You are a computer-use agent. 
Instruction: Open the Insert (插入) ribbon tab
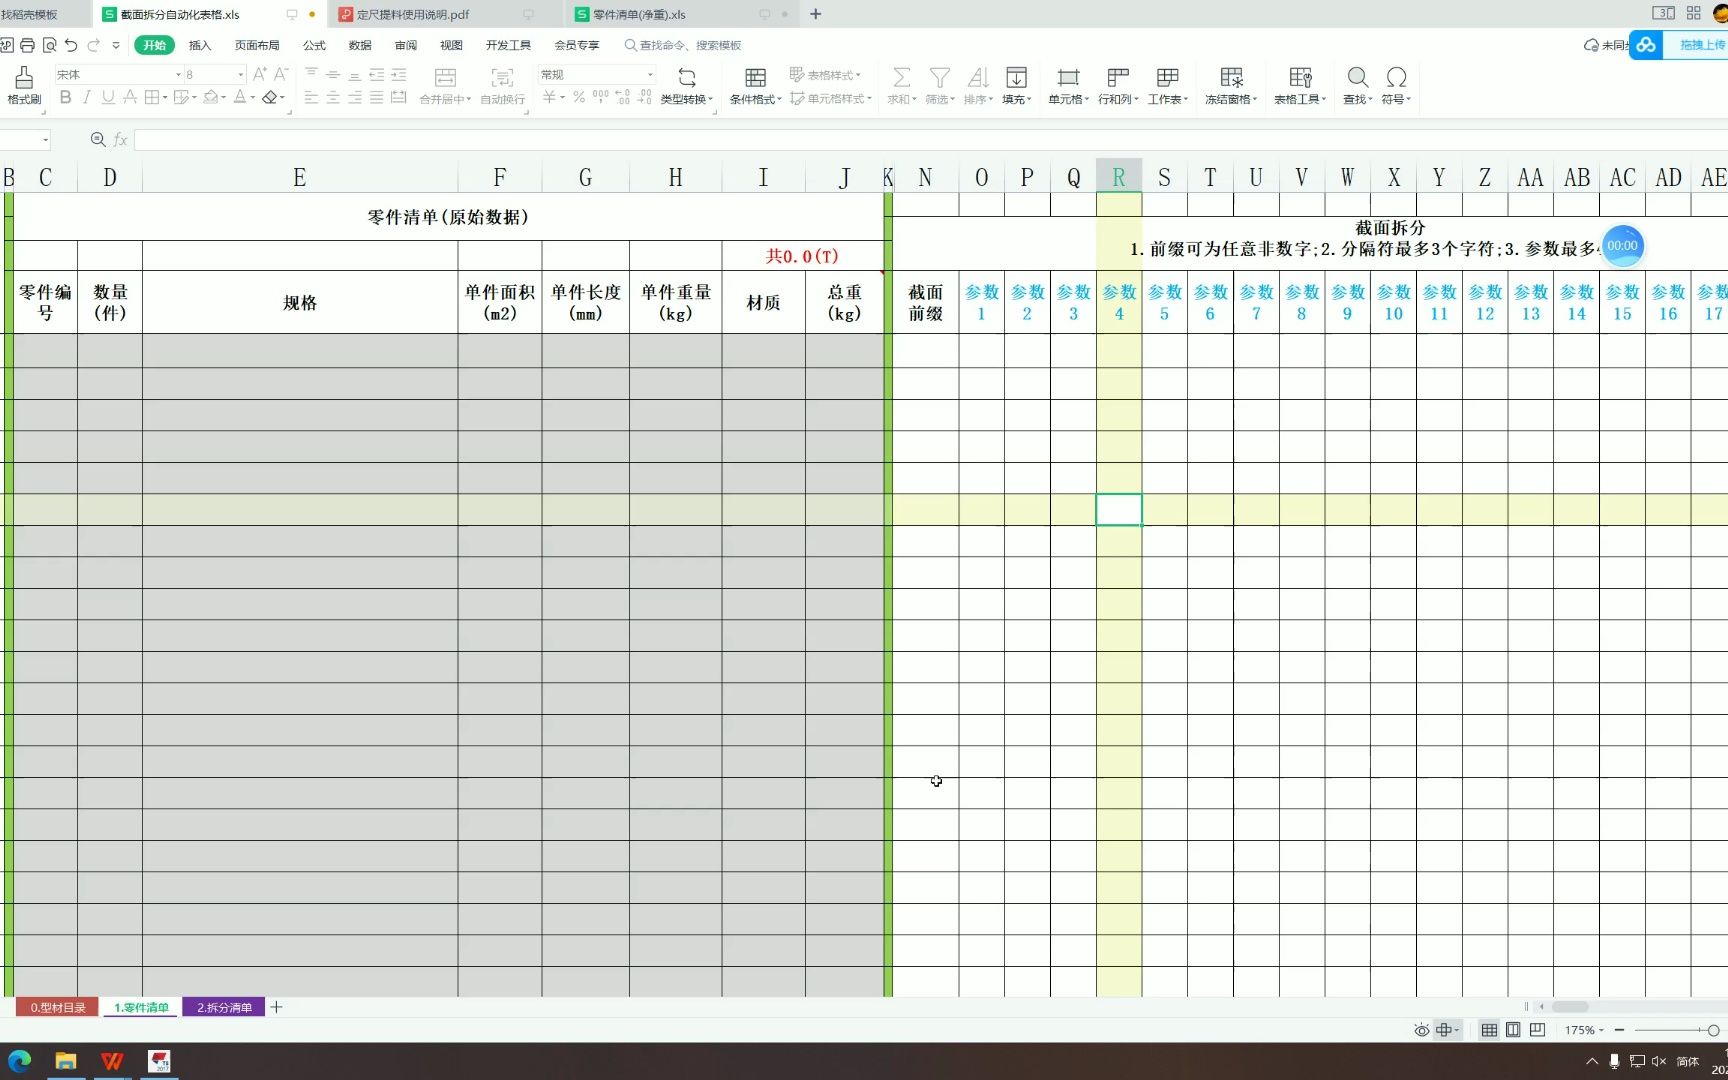[200, 45]
